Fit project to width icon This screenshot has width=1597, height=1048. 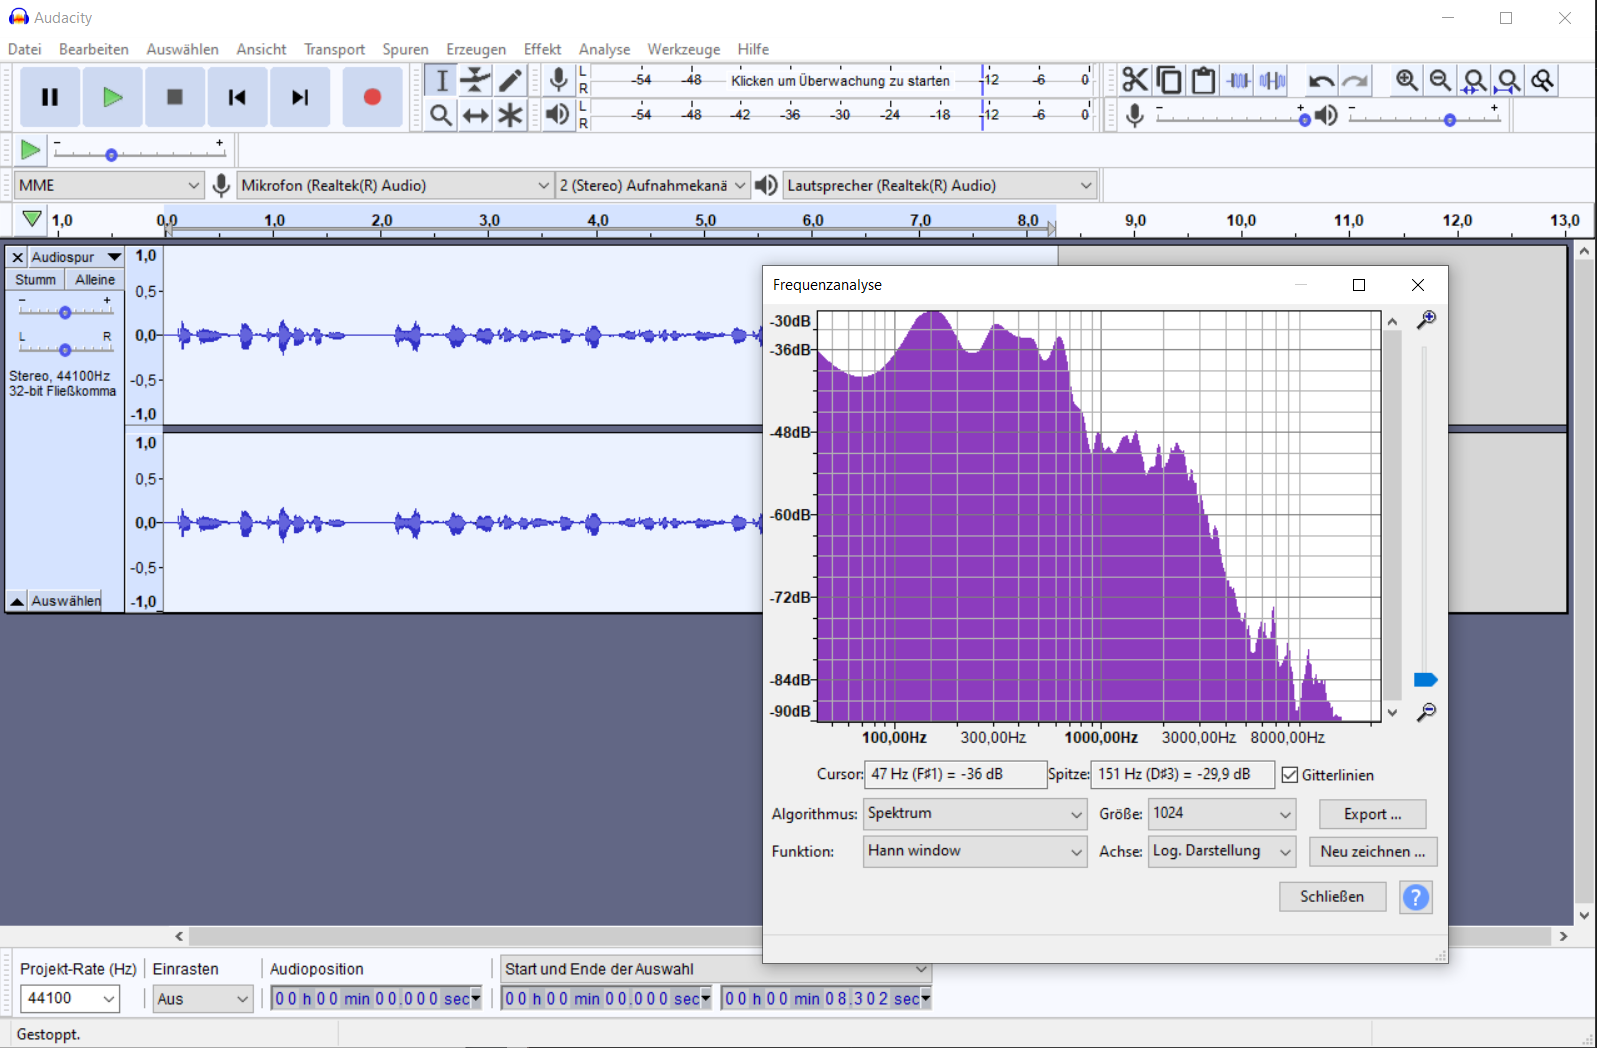1508,80
